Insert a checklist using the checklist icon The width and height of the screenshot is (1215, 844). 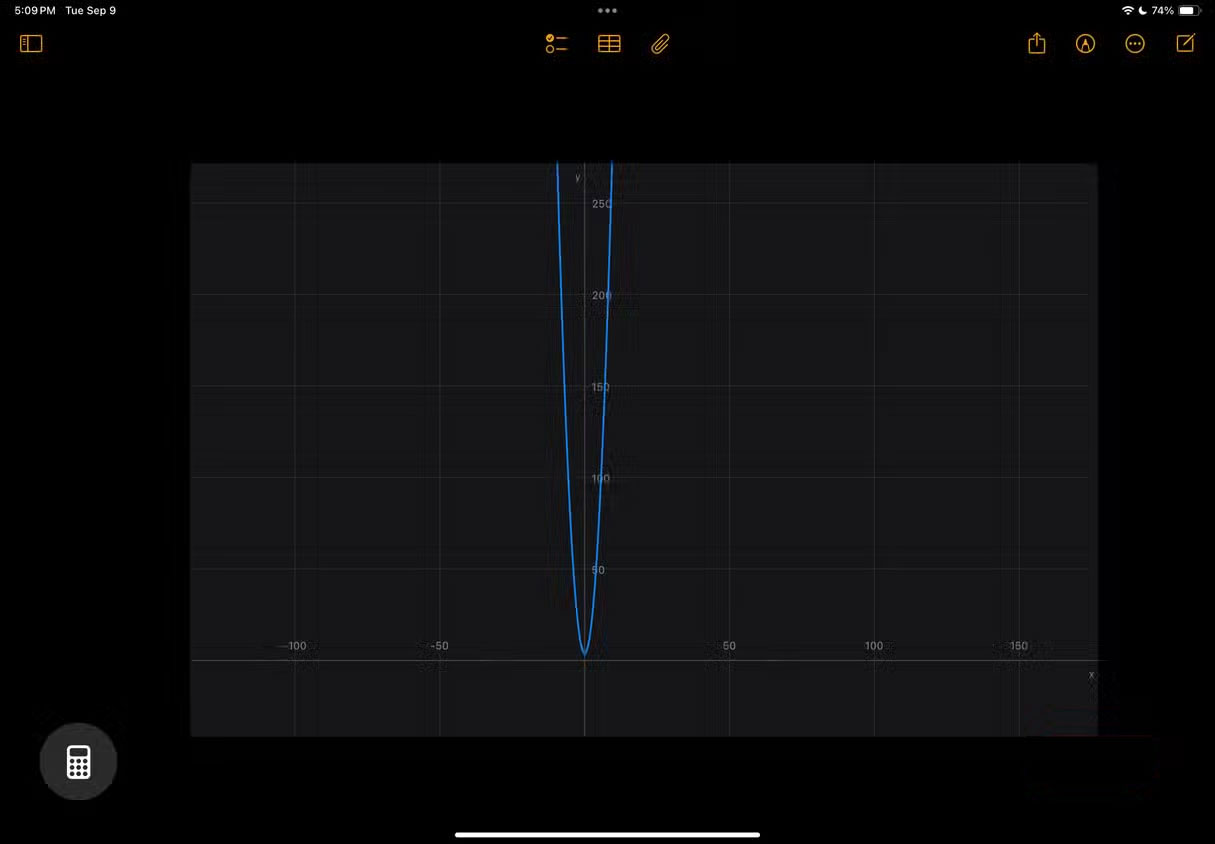pyautogui.click(x=556, y=44)
